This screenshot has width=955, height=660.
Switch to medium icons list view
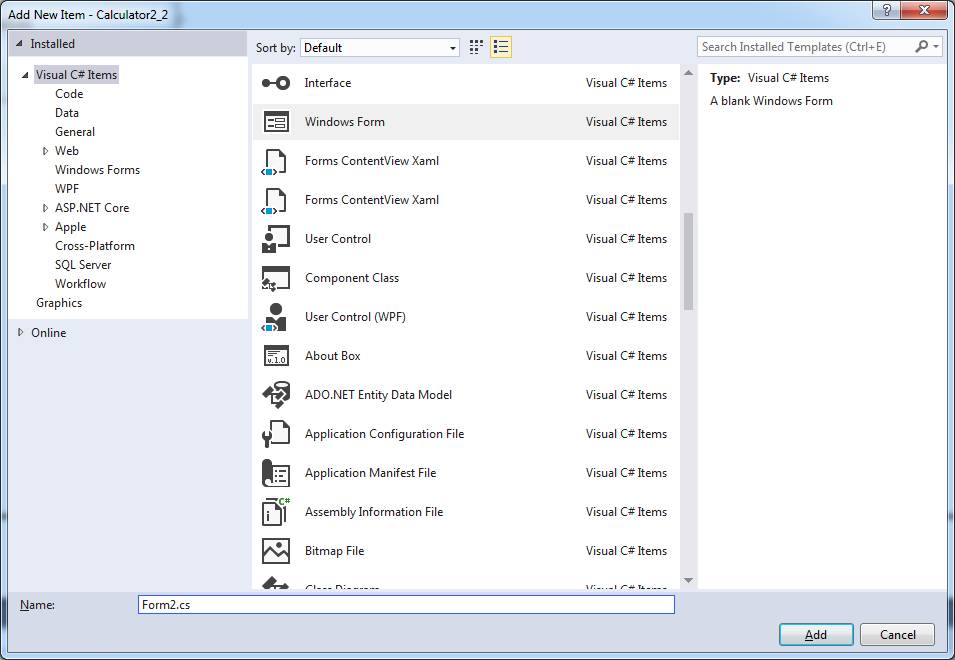point(501,47)
